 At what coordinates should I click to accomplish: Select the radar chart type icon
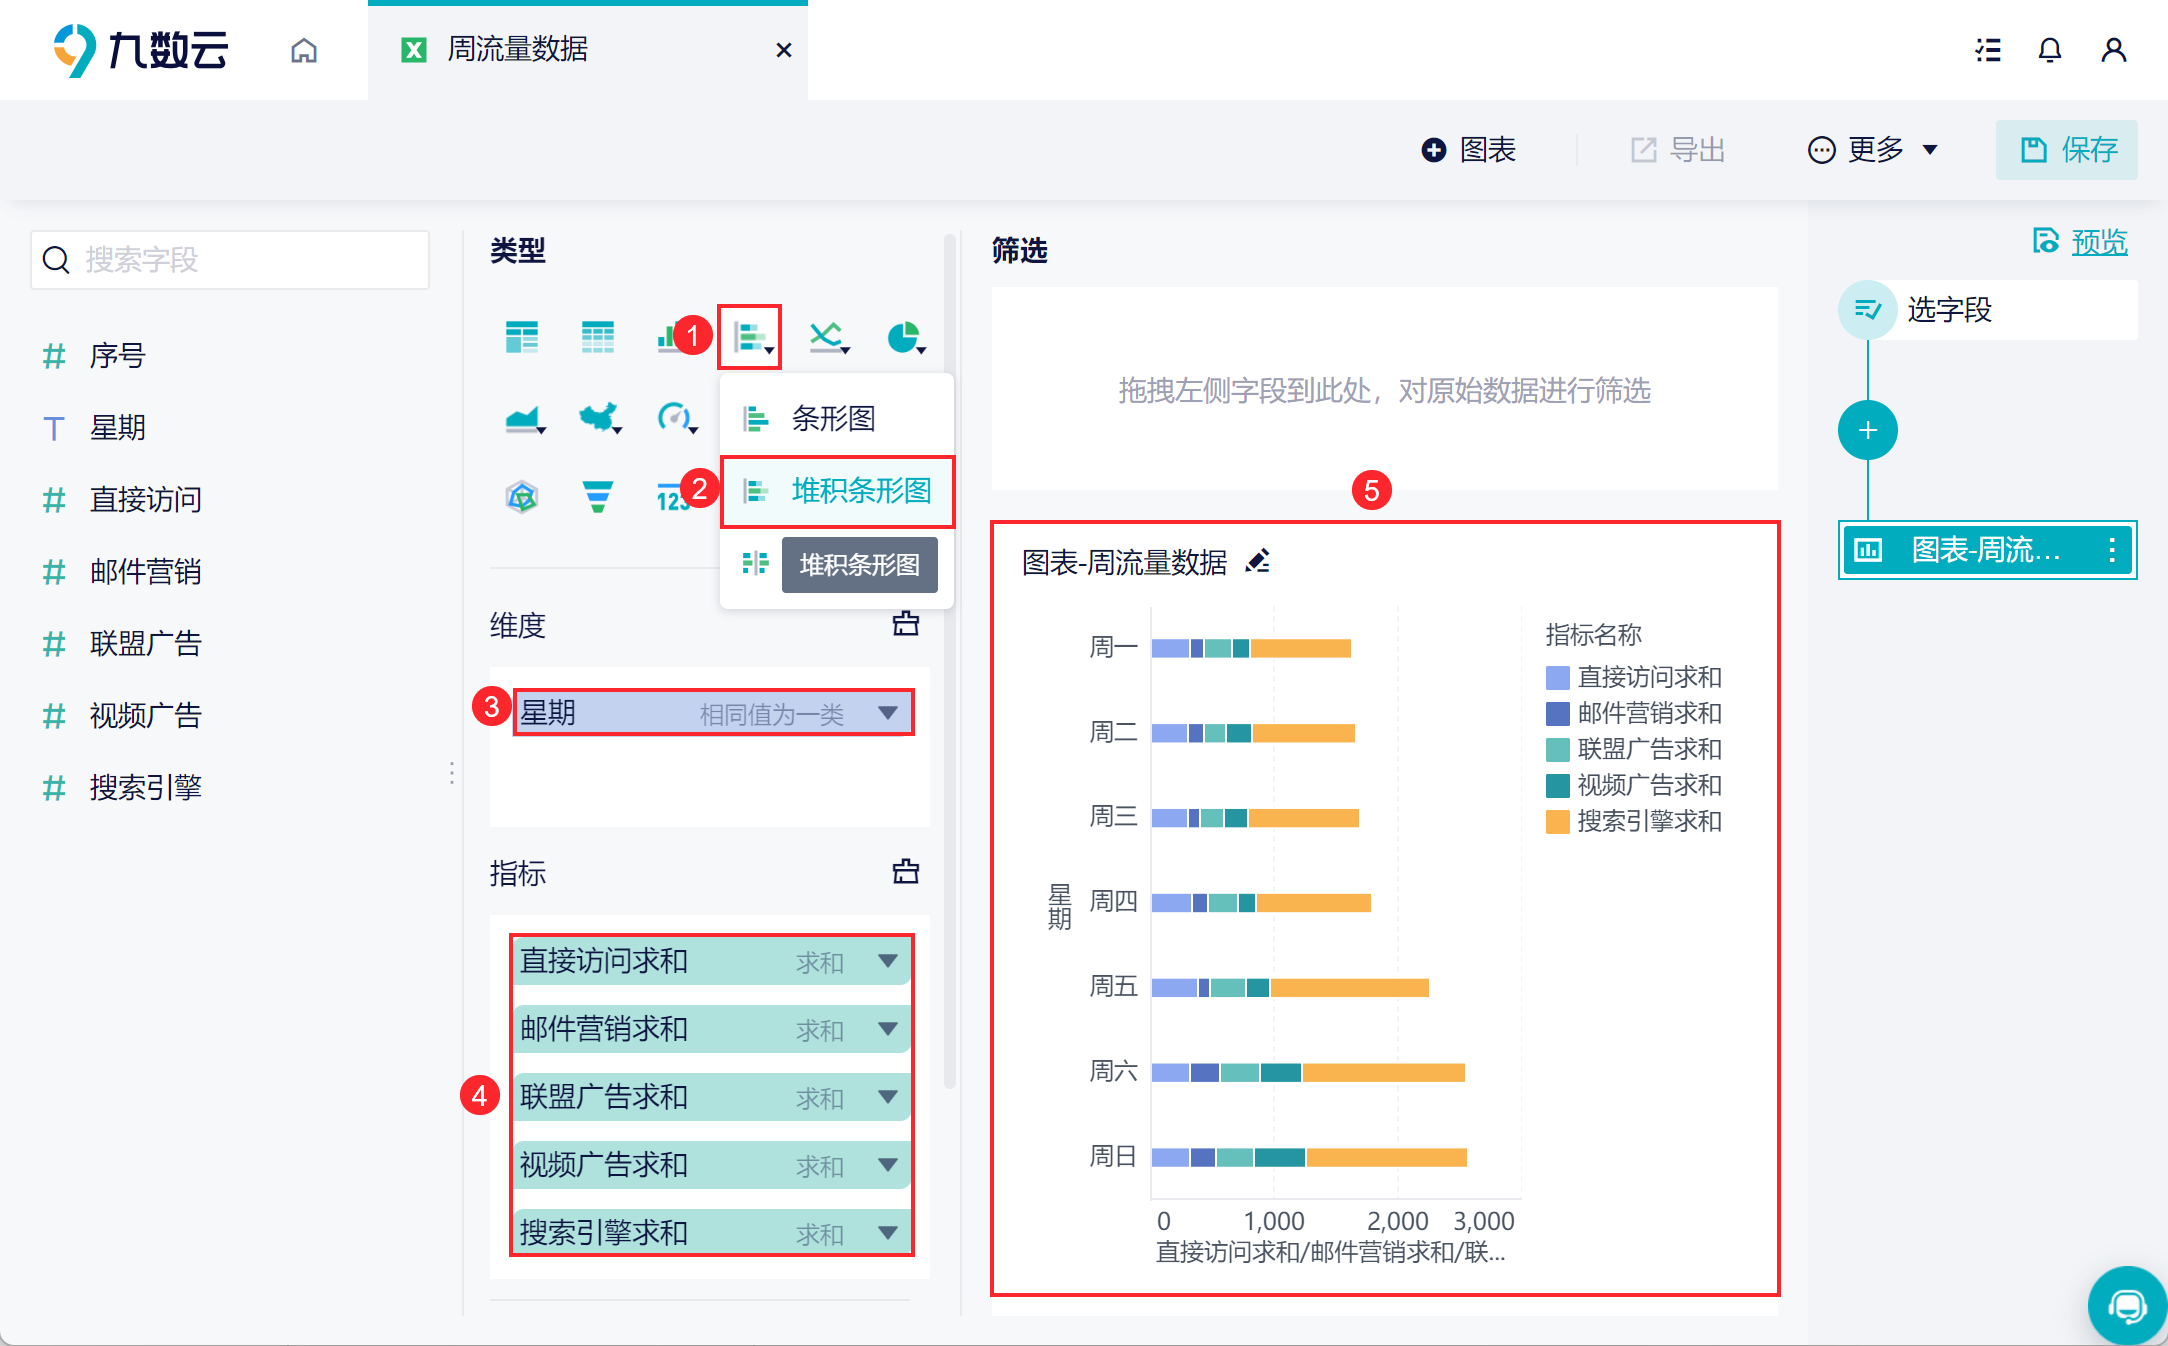[x=522, y=496]
